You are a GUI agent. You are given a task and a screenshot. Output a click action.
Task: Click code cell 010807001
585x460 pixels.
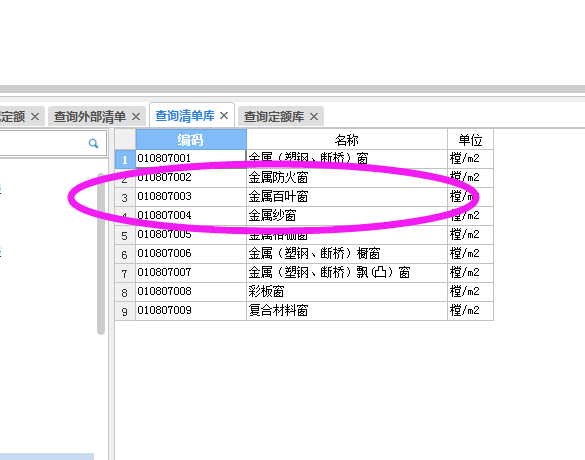pos(191,159)
